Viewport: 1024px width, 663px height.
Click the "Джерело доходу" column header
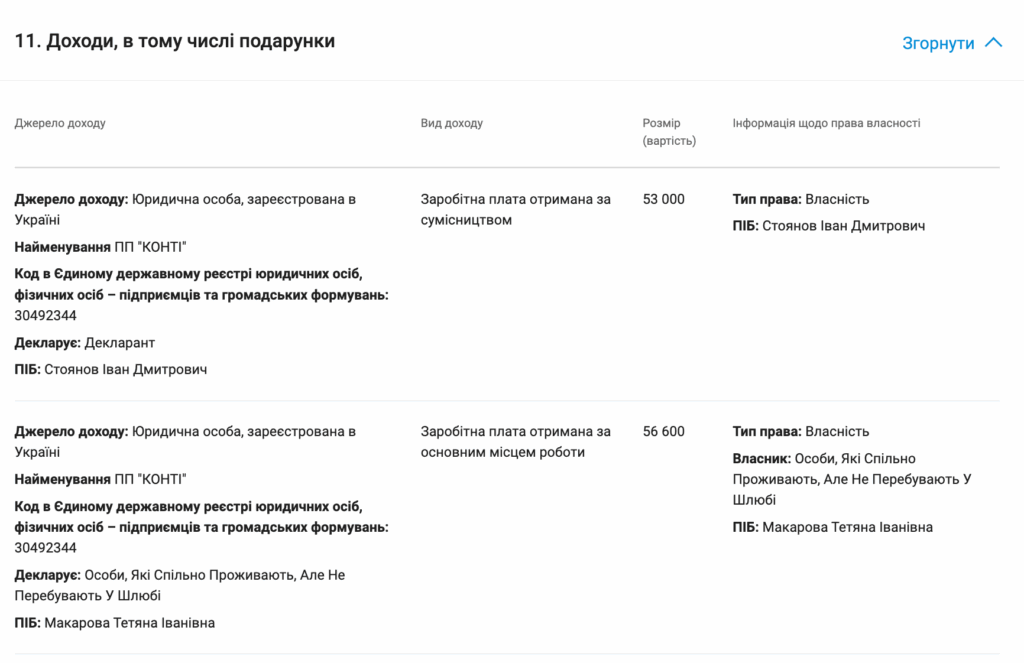click(x=60, y=123)
